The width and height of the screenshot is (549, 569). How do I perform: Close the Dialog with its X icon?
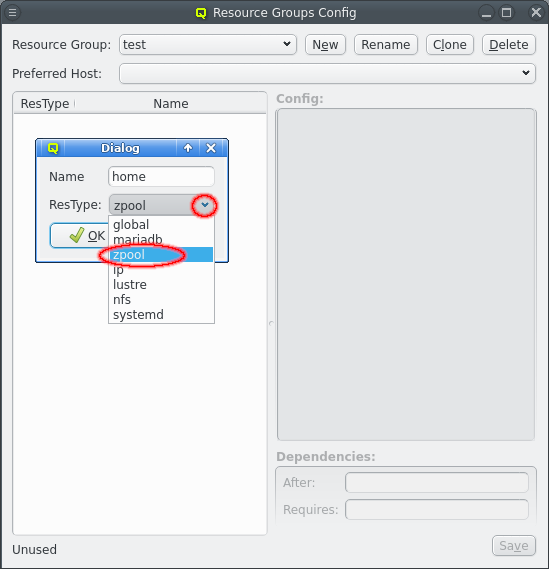(211, 148)
